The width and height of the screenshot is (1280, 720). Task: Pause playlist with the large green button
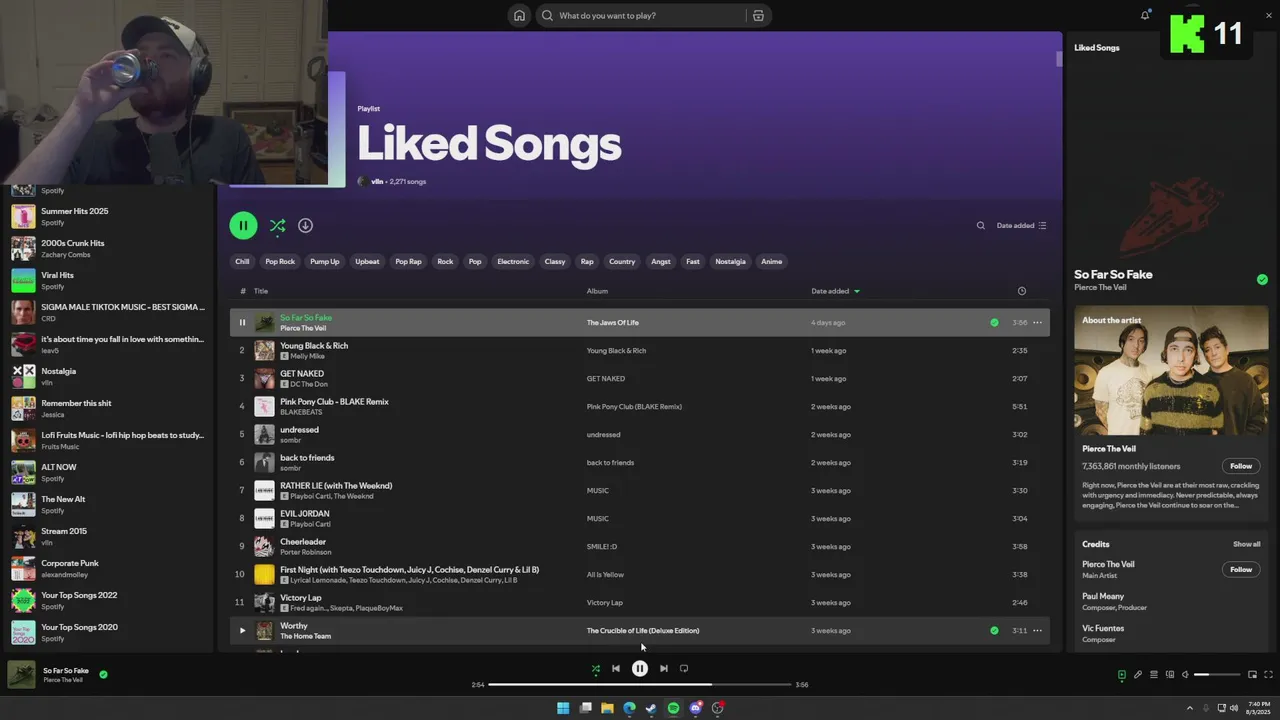tap(243, 225)
